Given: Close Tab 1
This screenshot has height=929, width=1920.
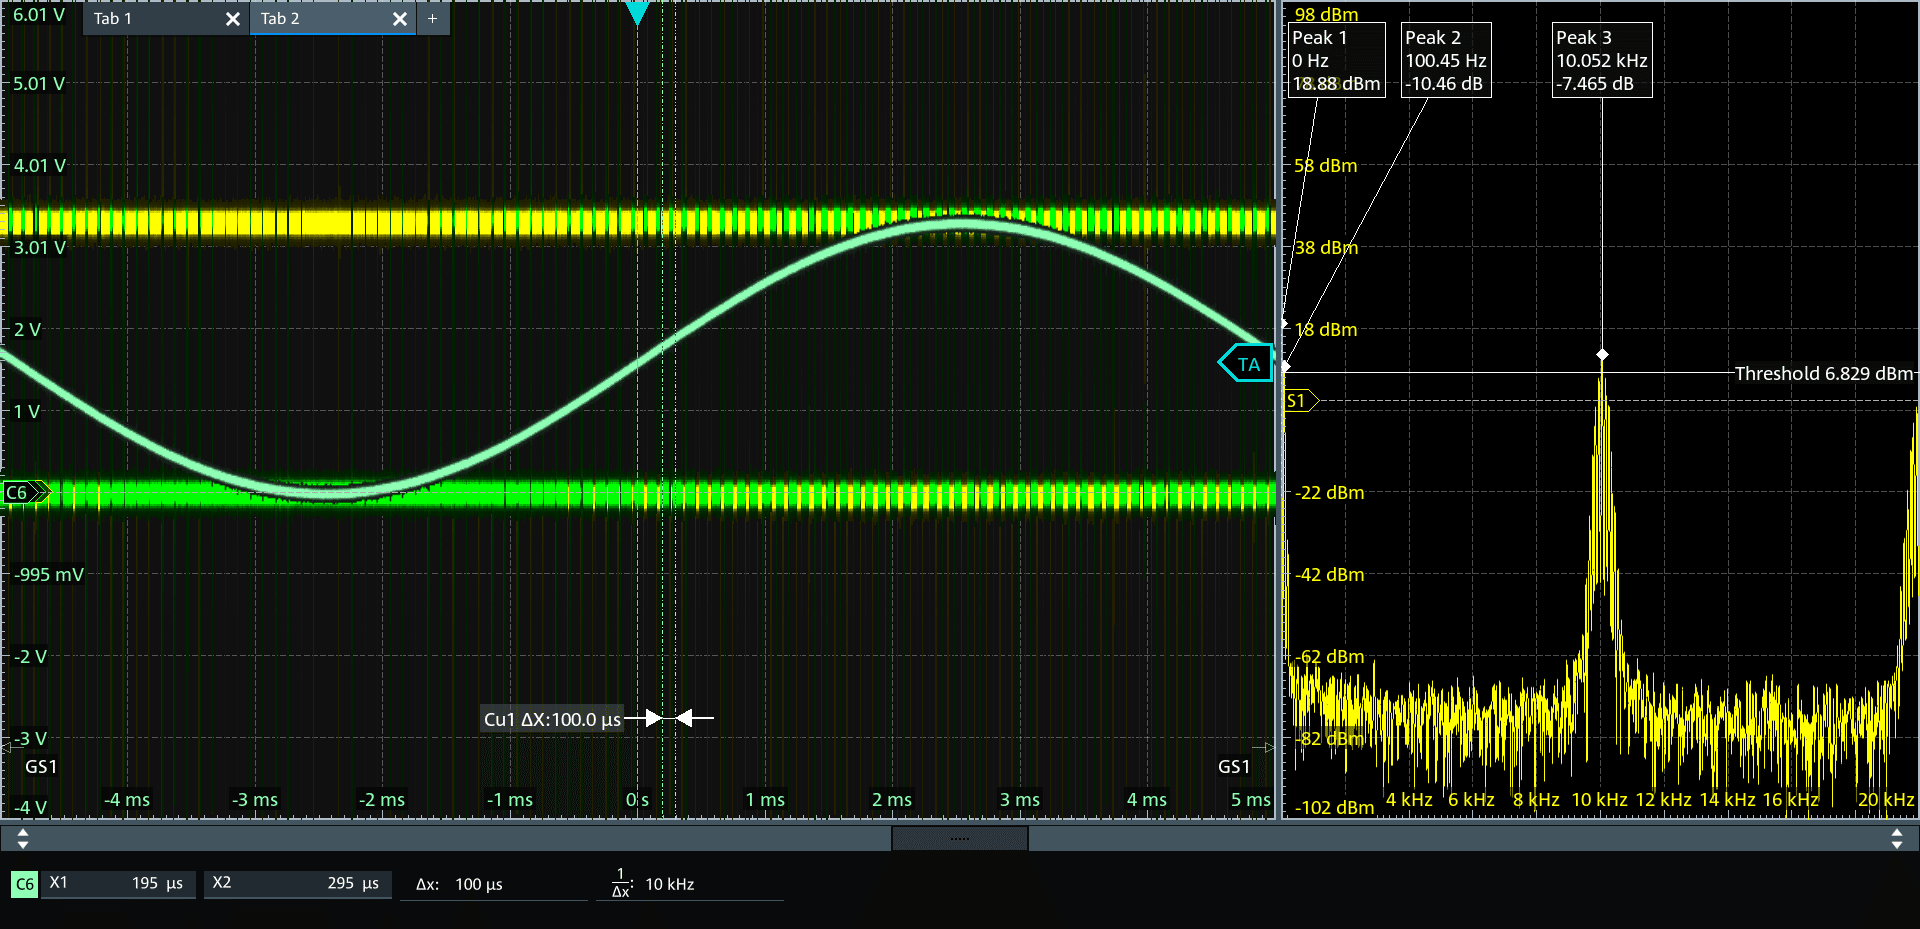Looking at the screenshot, I should coord(232,18).
